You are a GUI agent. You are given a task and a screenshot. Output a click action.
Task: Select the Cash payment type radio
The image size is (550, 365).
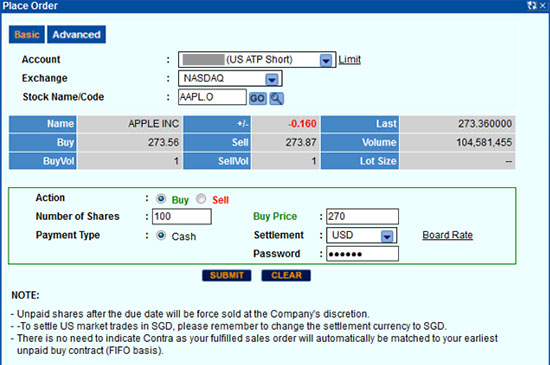161,235
